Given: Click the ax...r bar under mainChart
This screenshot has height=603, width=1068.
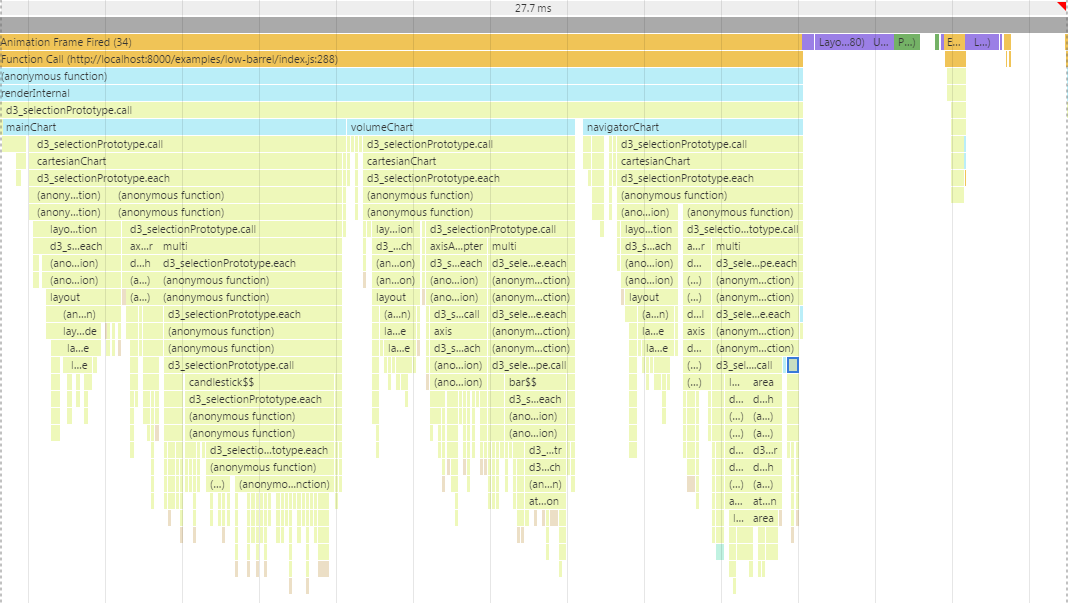Looking at the screenshot, I should click(x=142, y=247).
